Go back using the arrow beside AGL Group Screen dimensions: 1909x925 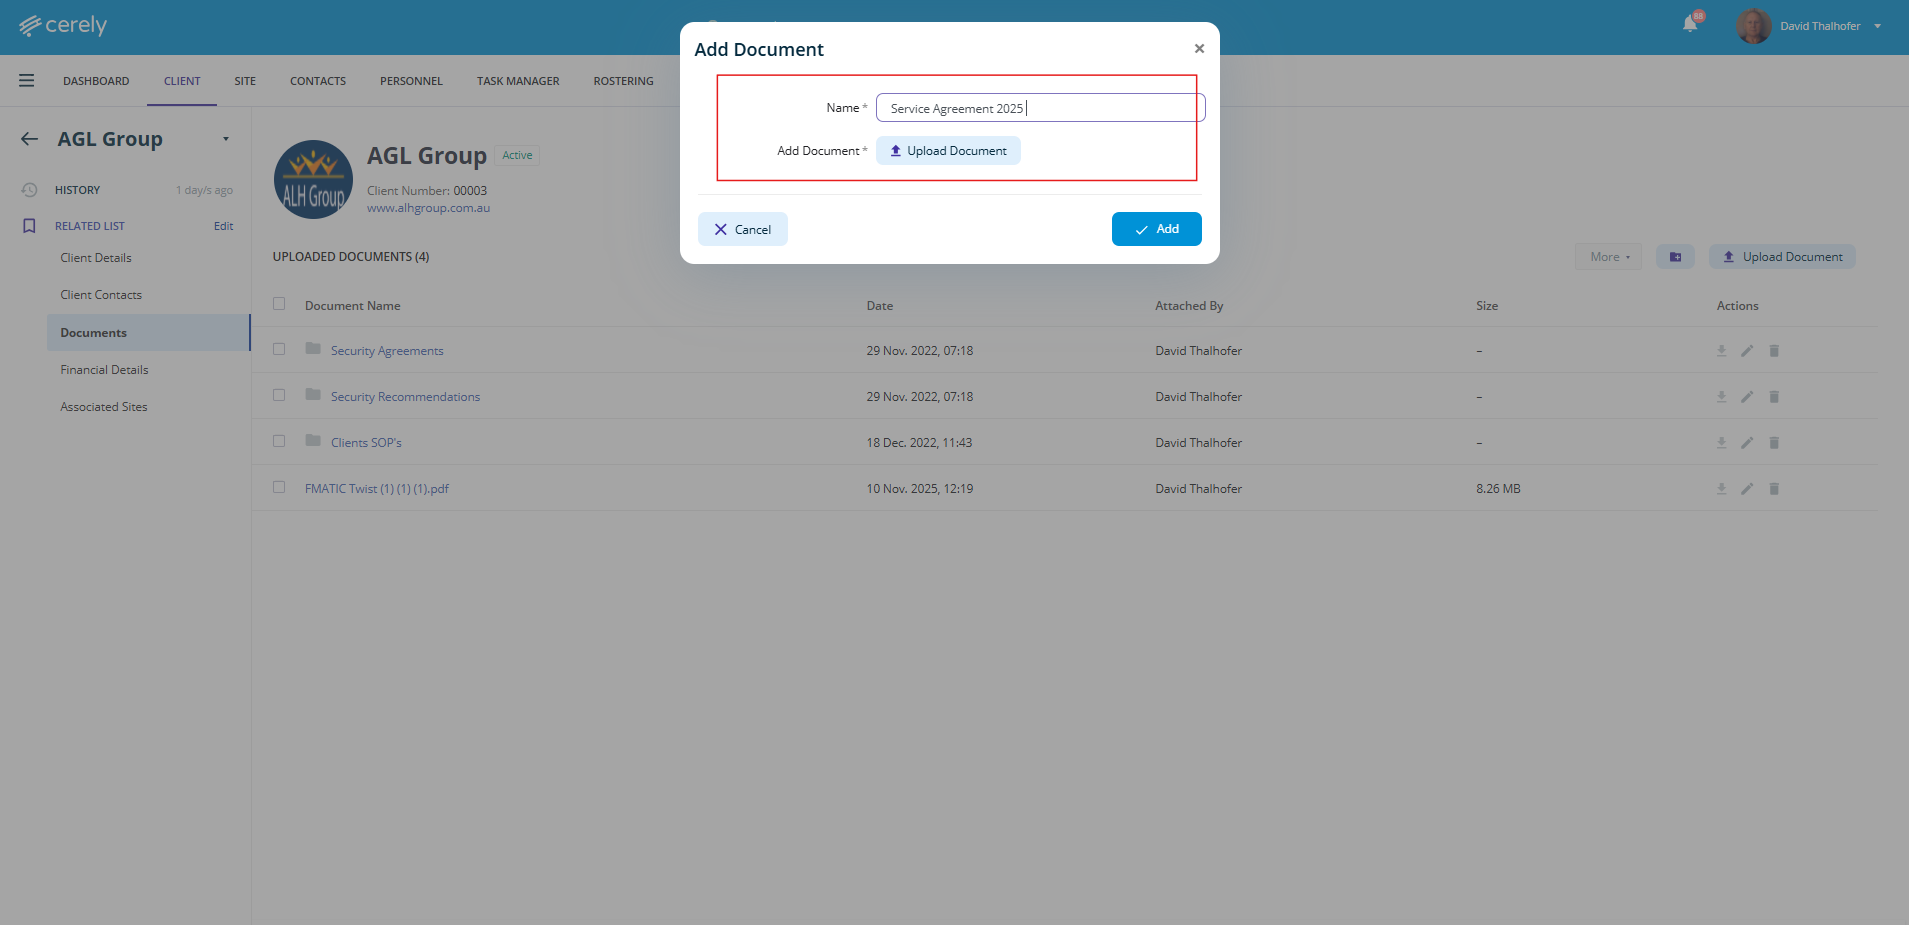point(29,139)
